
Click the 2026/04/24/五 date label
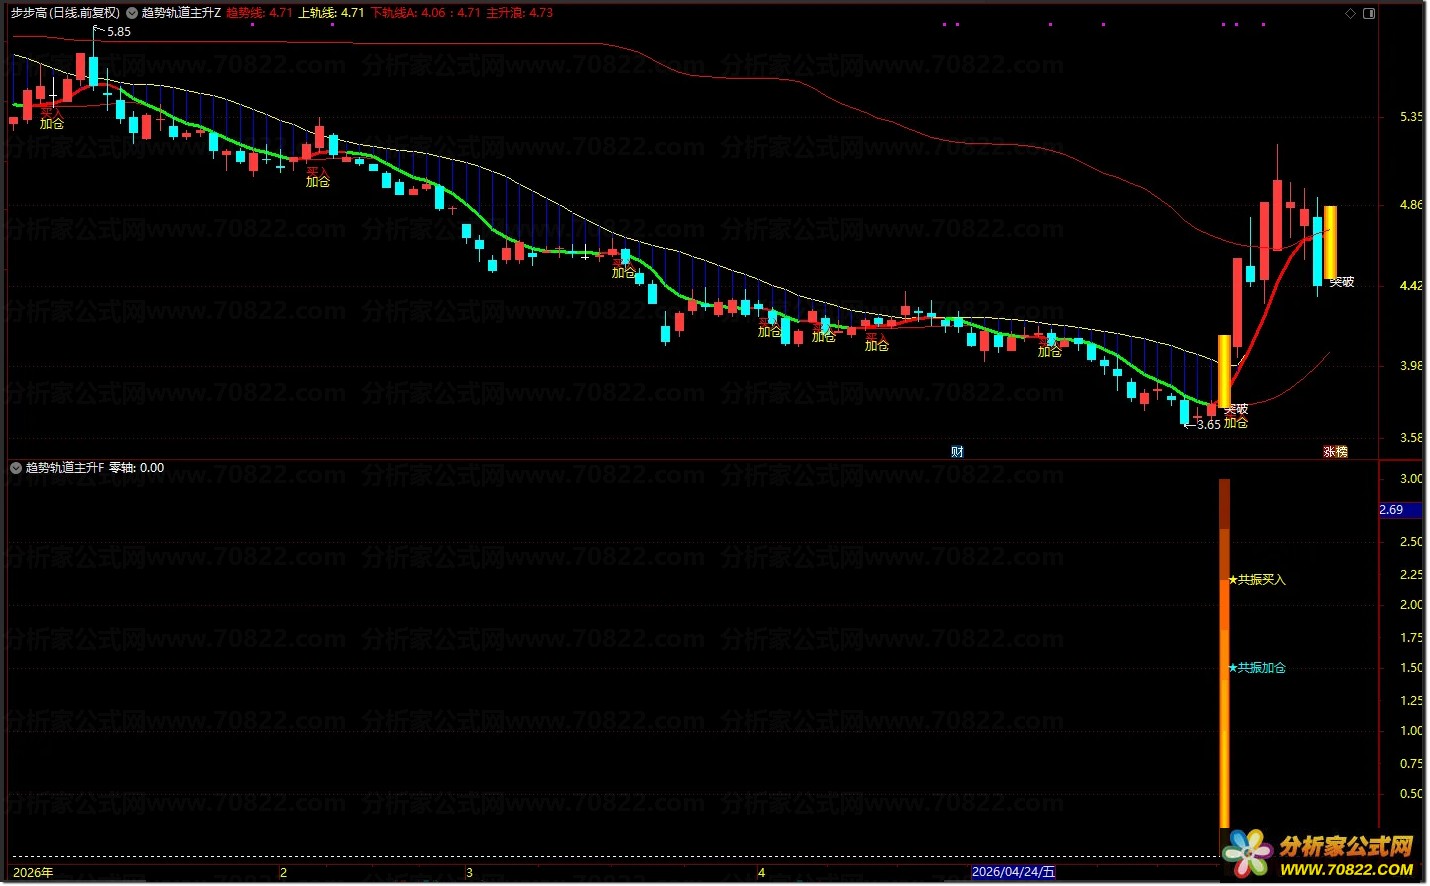(x=1013, y=872)
